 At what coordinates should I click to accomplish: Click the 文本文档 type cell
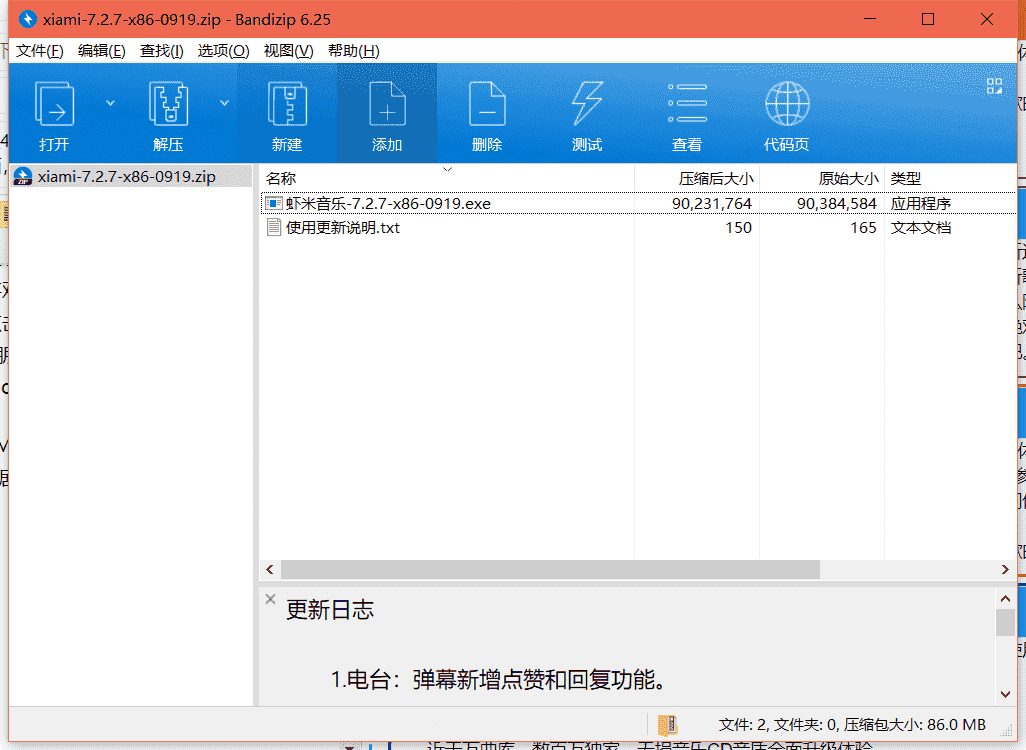pos(921,228)
